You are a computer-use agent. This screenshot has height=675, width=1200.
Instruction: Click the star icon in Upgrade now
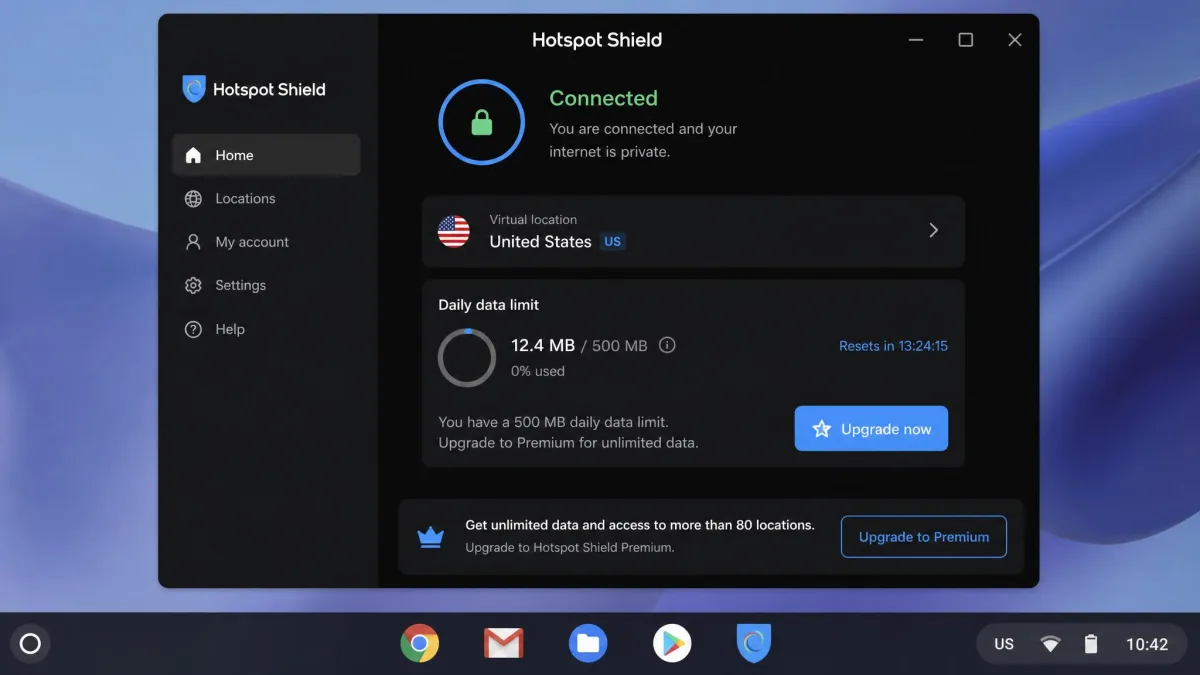coord(821,429)
